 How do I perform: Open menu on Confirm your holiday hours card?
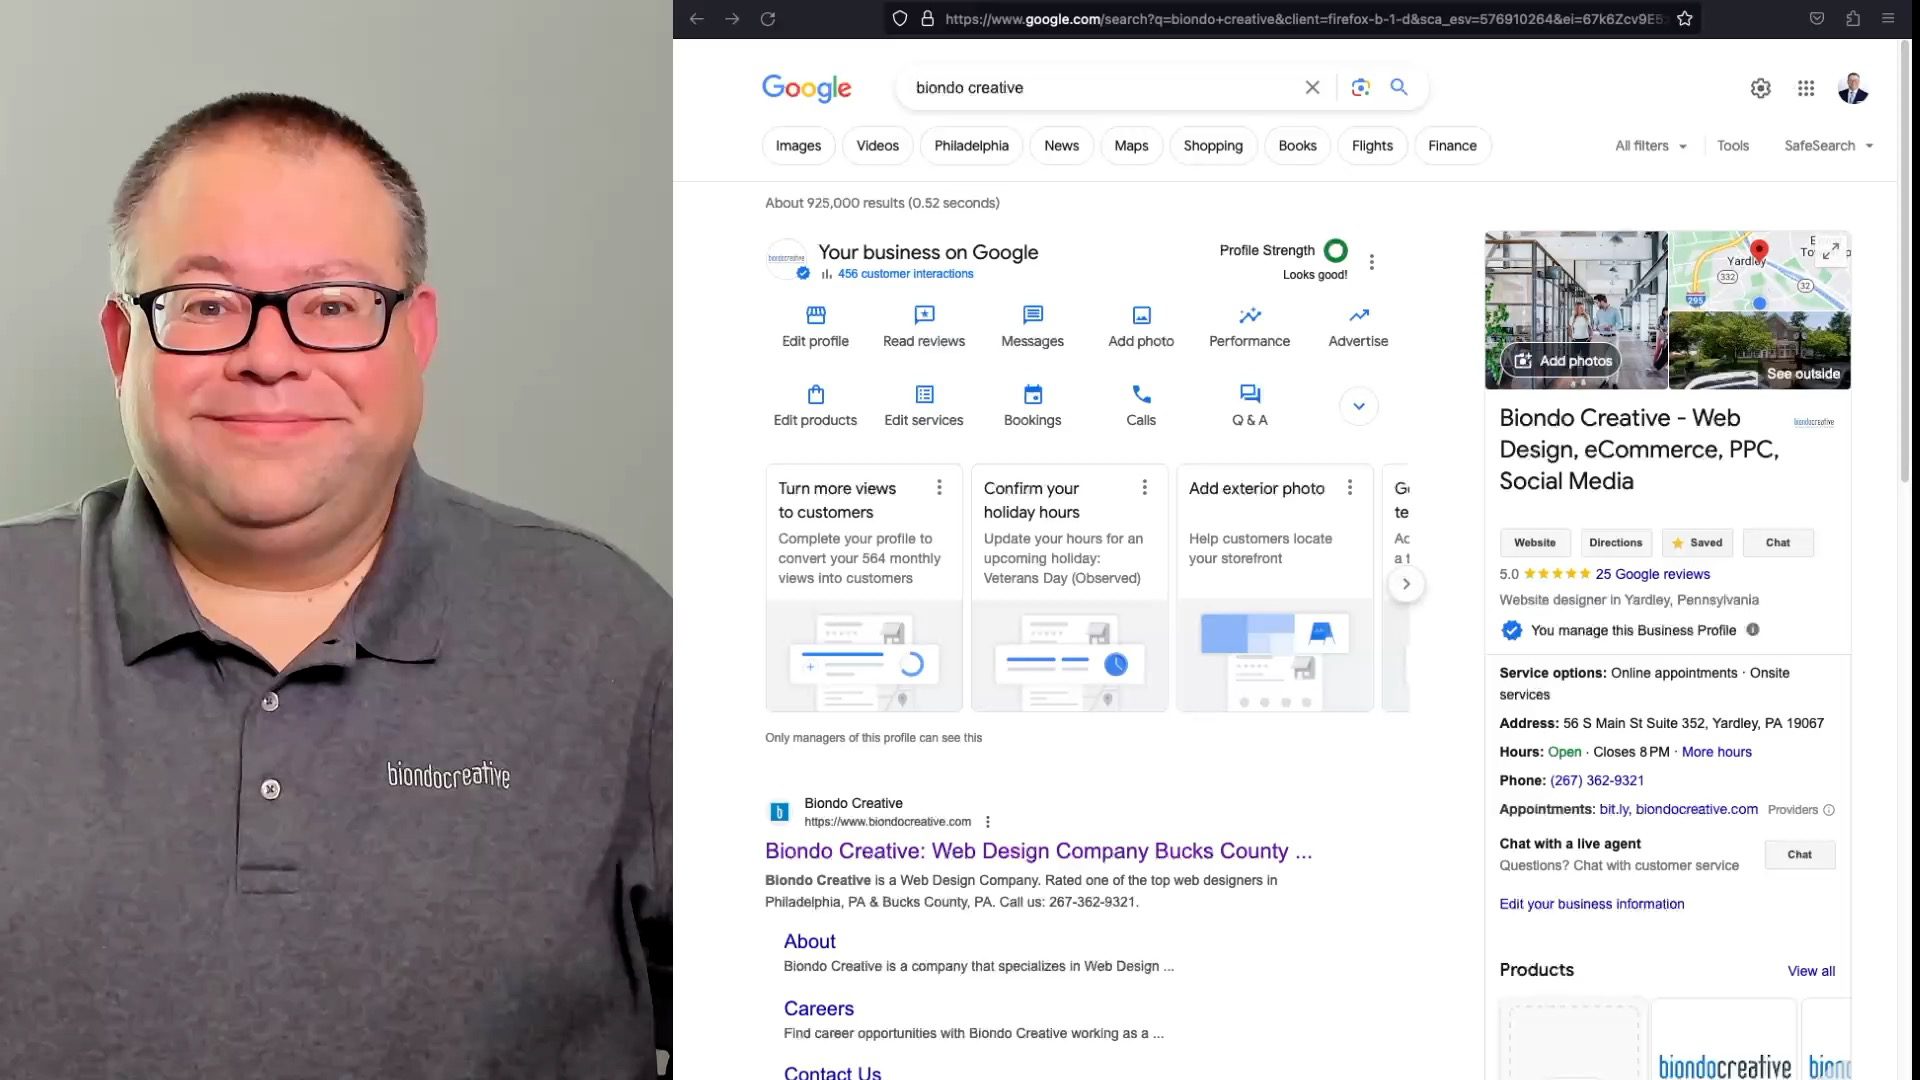click(1144, 488)
